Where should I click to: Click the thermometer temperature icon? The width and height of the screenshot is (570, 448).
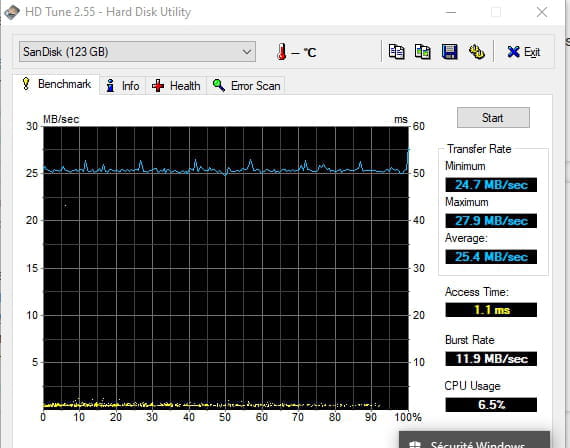(281, 52)
